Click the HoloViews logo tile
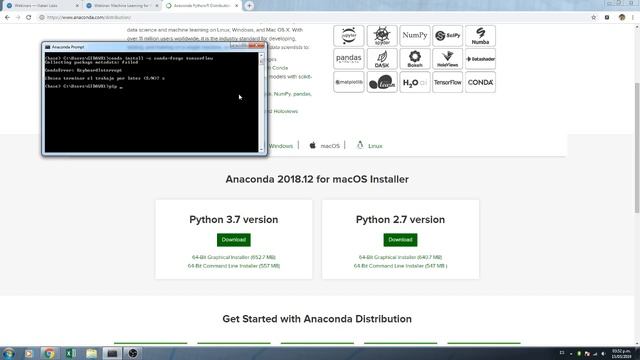The width and height of the screenshot is (640, 360). (447, 59)
